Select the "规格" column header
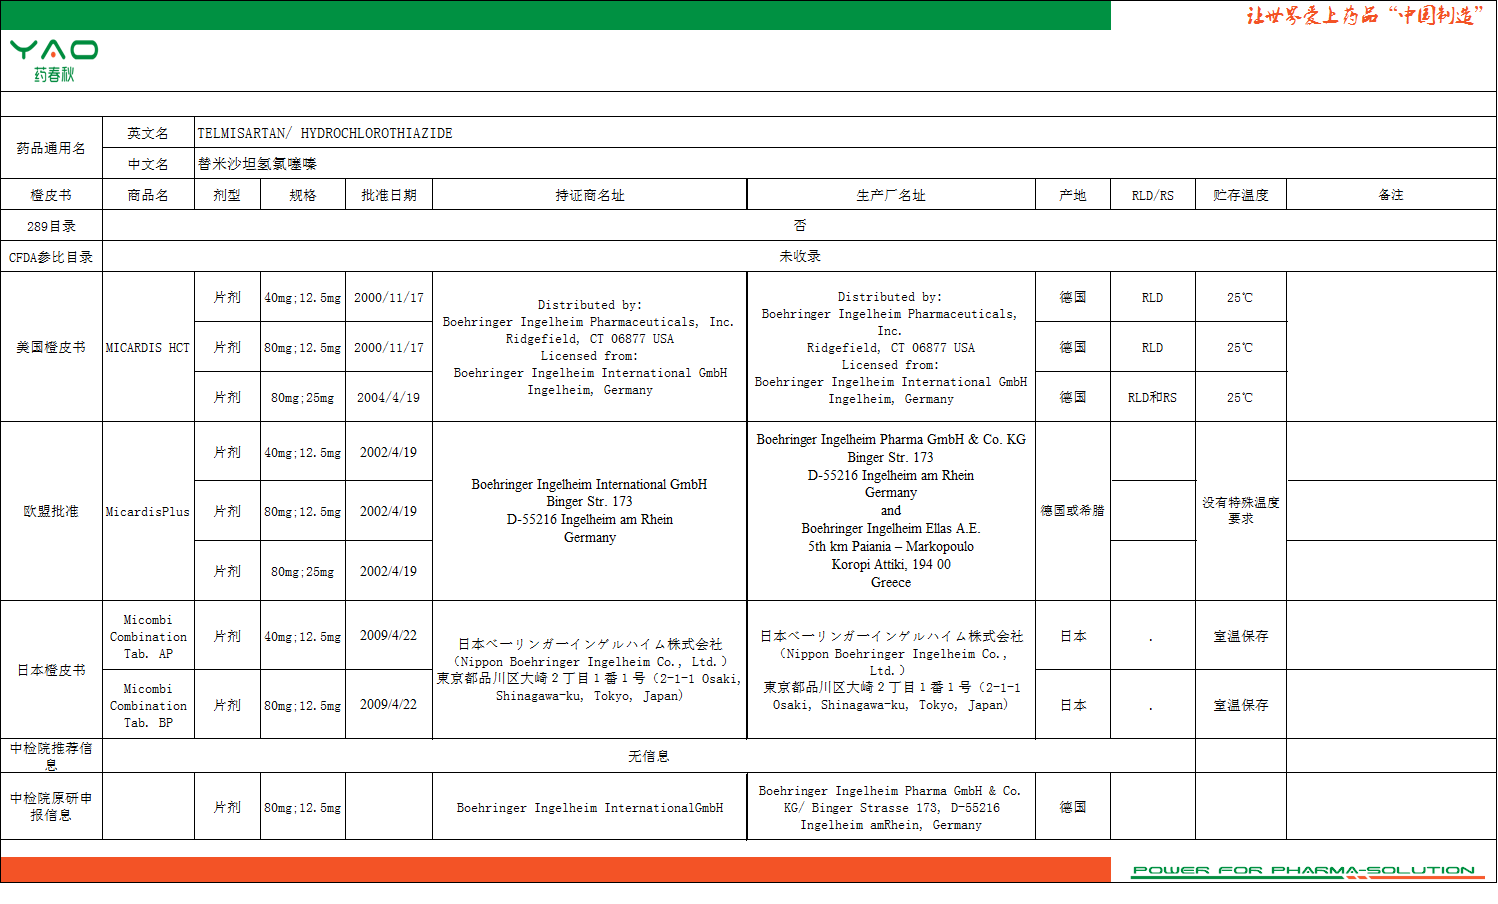Viewport: 1498px width, 904px height. point(303,195)
